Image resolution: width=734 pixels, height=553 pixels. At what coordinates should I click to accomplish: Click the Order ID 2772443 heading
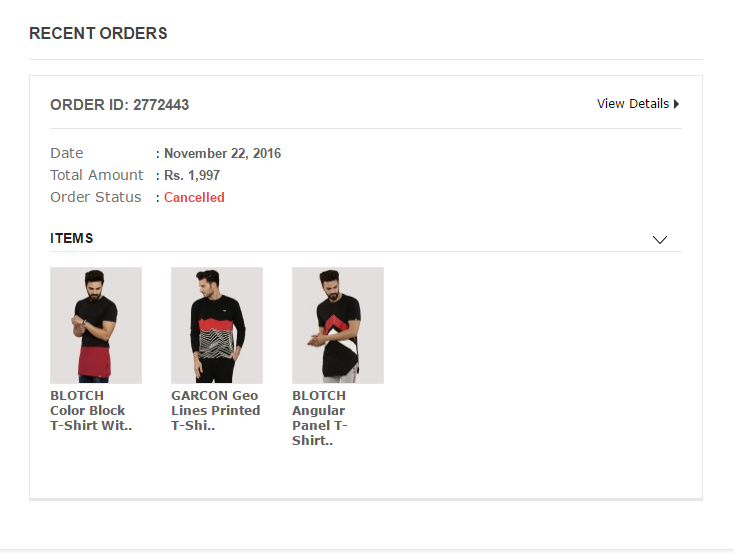(x=119, y=105)
